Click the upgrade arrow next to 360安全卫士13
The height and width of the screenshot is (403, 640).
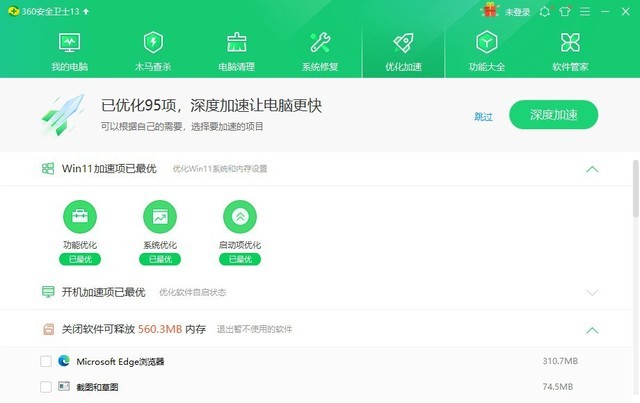(86, 11)
